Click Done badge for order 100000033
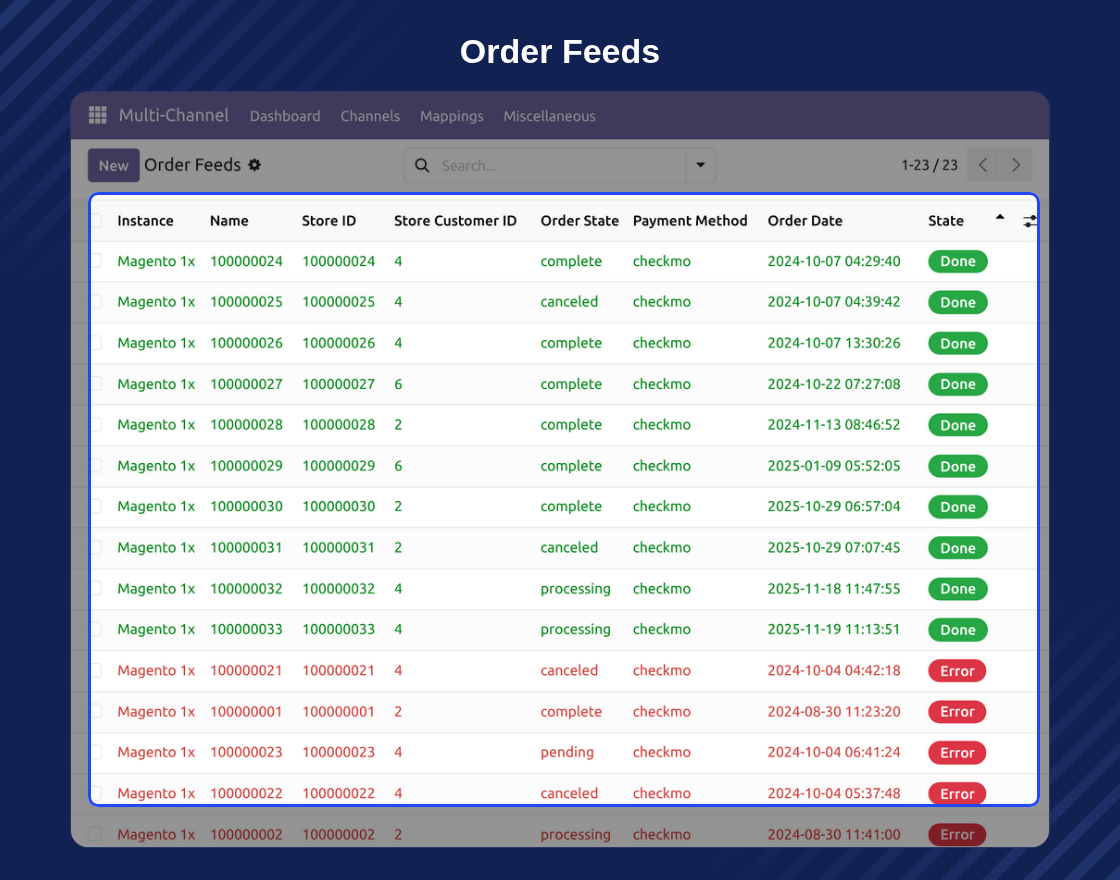 tap(958, 630)
